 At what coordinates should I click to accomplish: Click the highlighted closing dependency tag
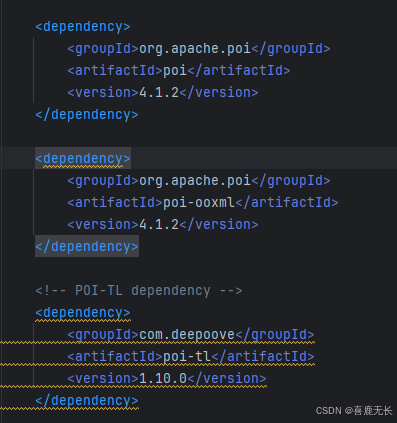coord(87,246)
